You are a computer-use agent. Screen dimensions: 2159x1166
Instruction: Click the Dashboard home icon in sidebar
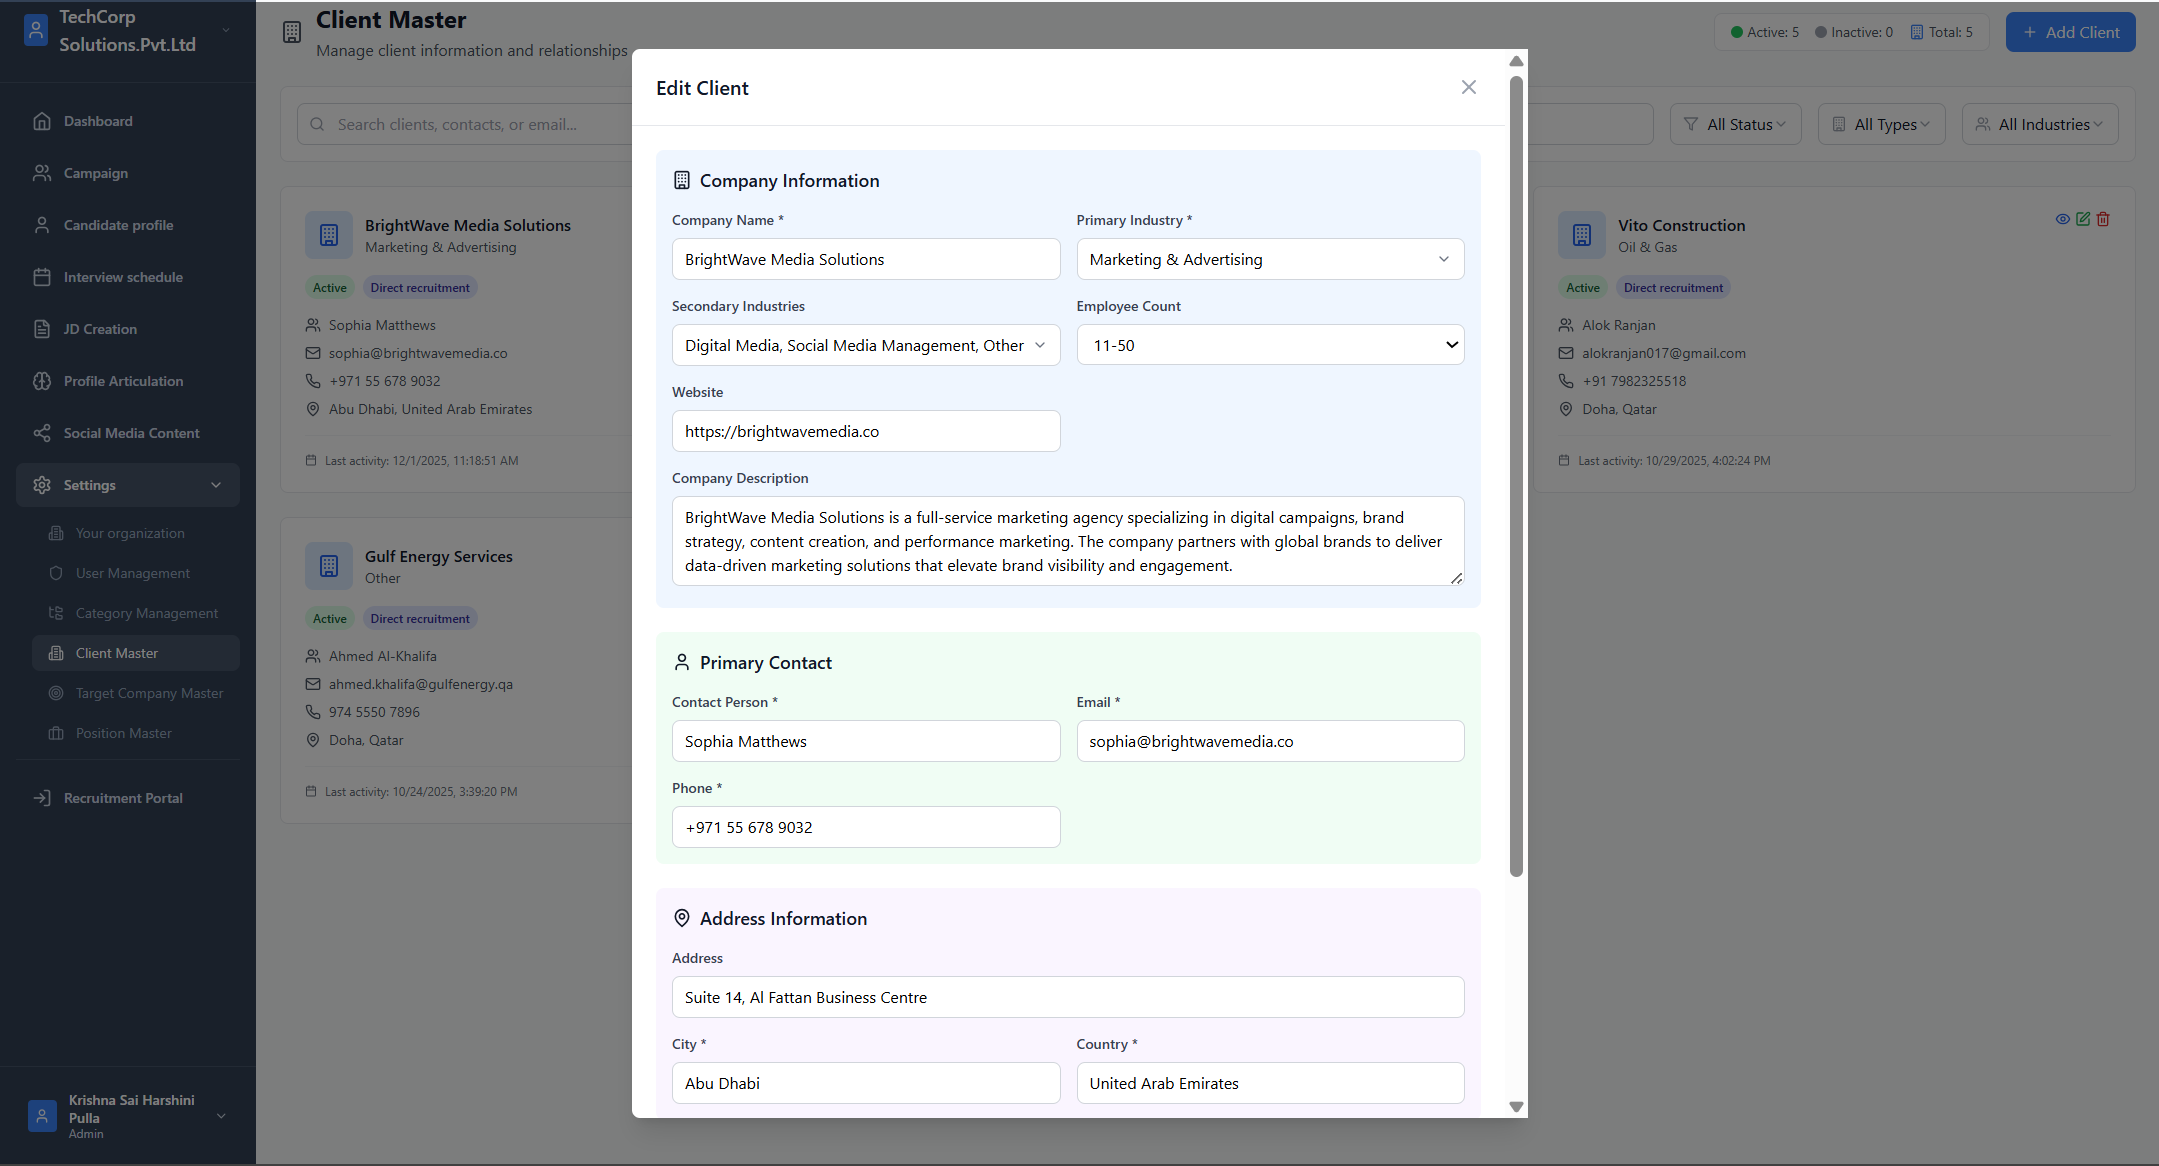click(x=41, y=121)
